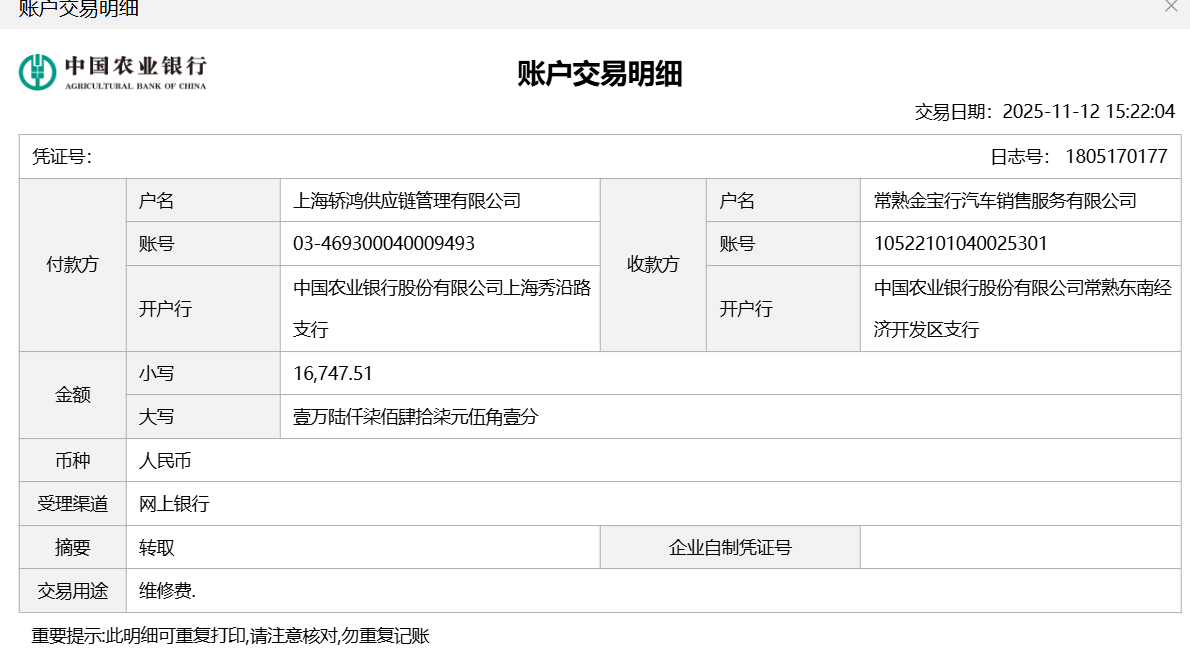Click the 凭证号 label
This screenshot has height=665, width=1190.
tap(62, 157)
